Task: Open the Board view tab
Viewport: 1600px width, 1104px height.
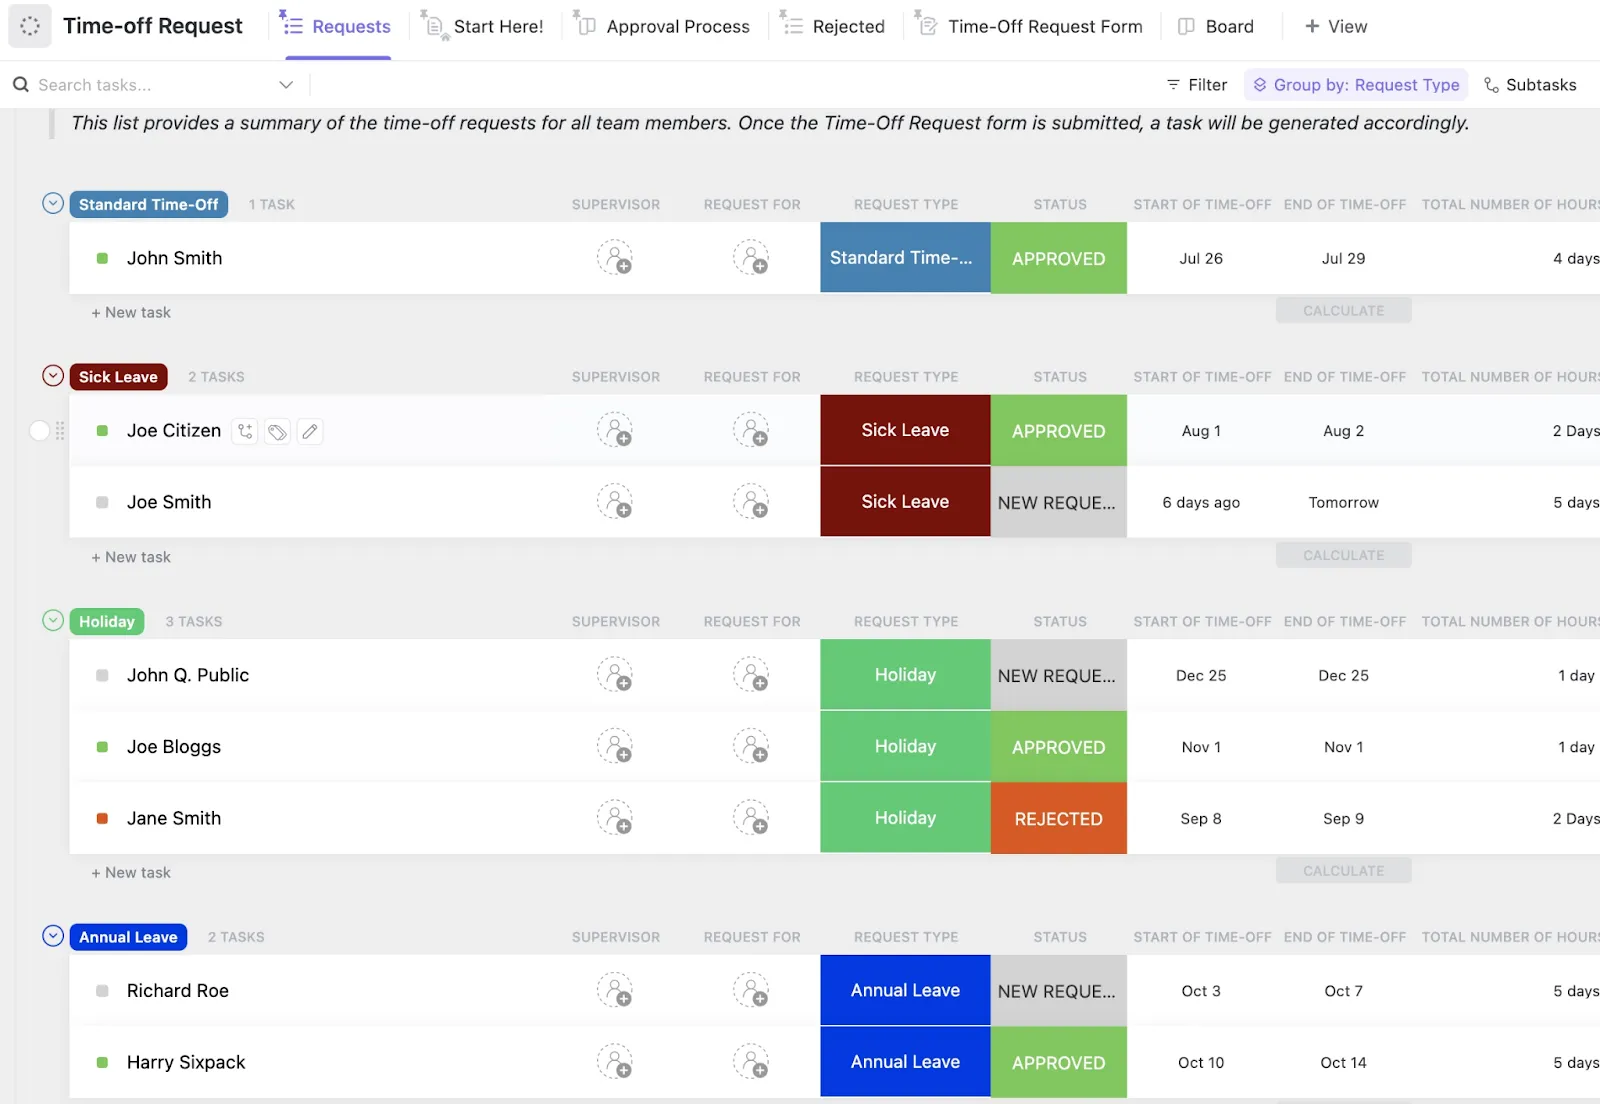Action: pos(1216,26)
